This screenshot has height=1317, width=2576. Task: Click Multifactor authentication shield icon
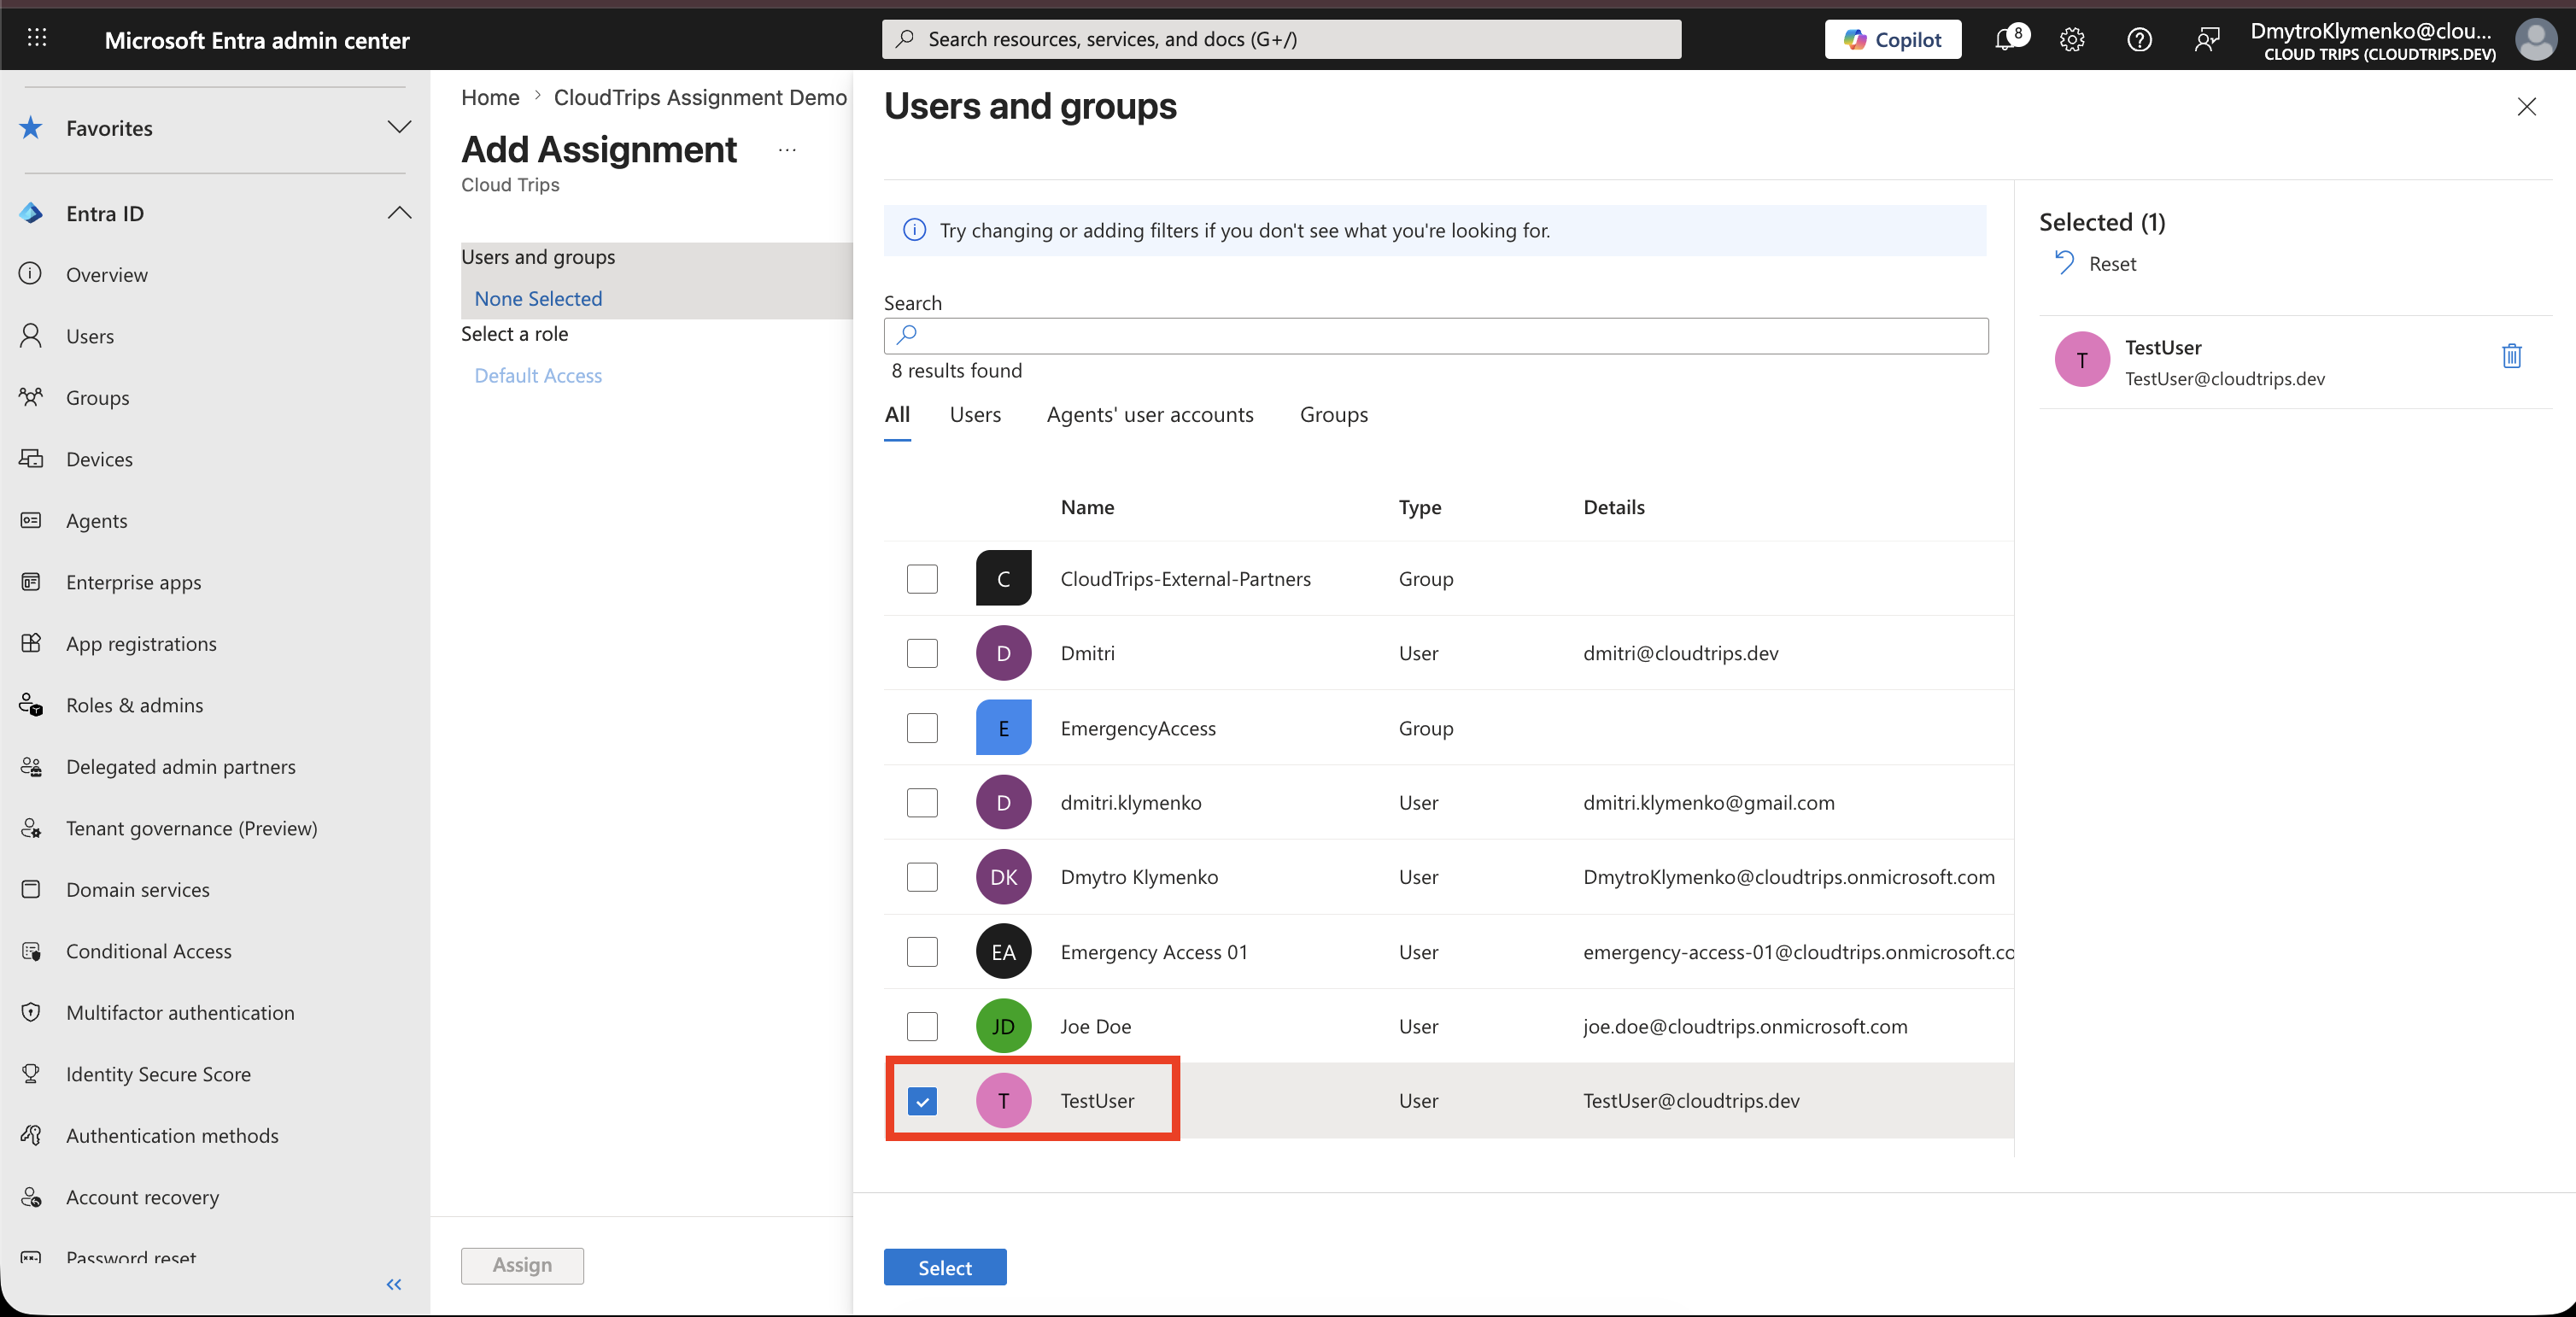(31, 1011)
